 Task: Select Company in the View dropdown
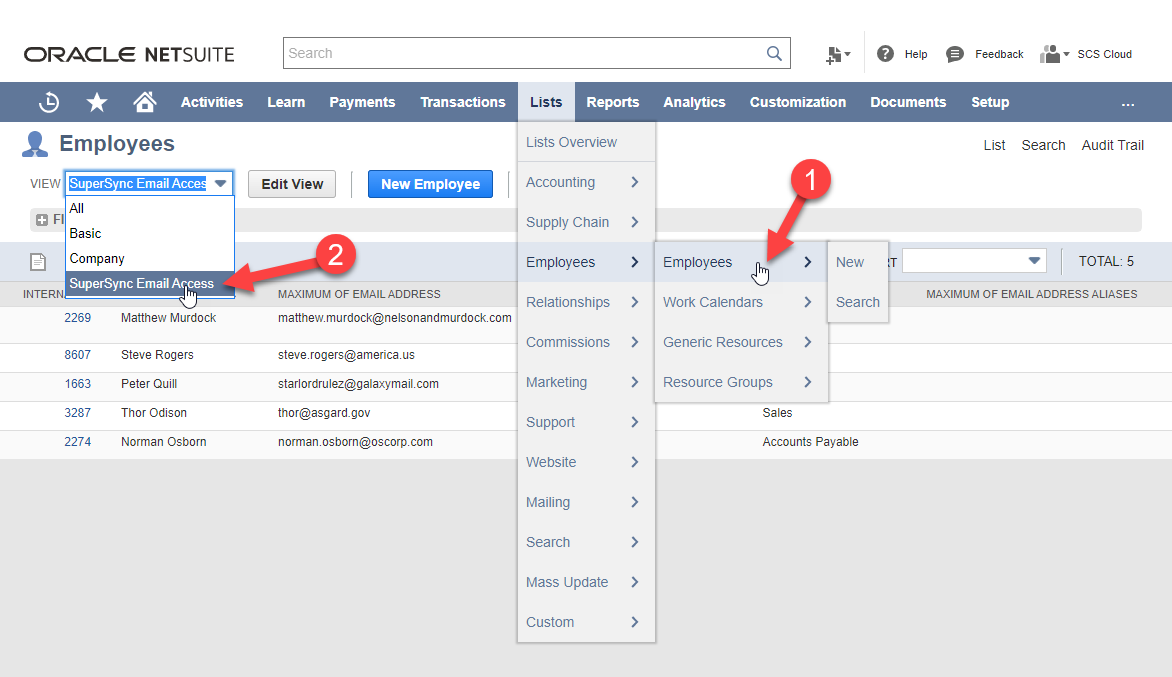coord(150,259)
